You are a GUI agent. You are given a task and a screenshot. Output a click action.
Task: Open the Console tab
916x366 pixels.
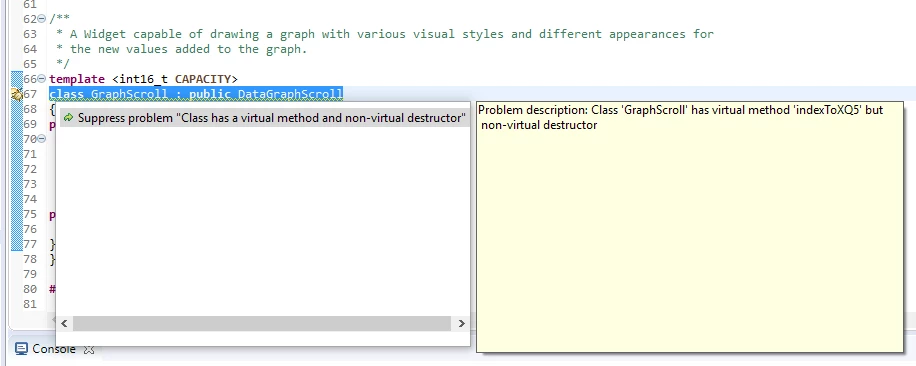[x=54, y=349]
